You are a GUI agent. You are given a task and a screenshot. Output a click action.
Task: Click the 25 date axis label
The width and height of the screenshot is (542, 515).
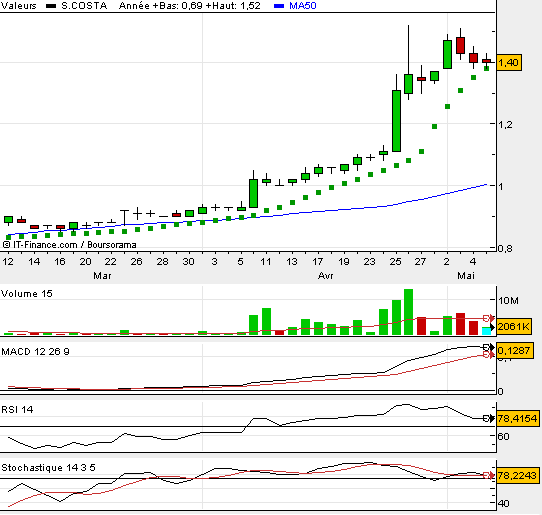(395, 262)
